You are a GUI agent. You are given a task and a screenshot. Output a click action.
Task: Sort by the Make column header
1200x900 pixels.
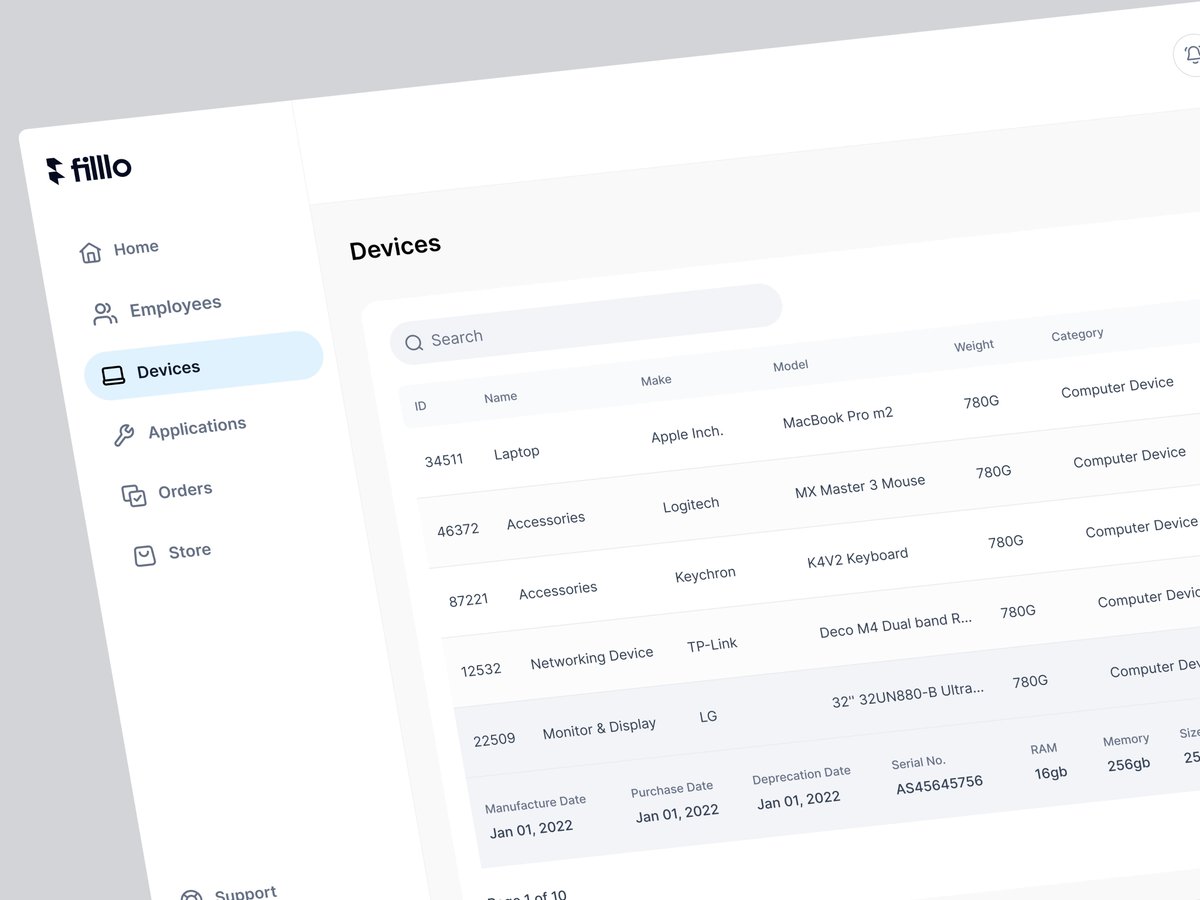656,380
